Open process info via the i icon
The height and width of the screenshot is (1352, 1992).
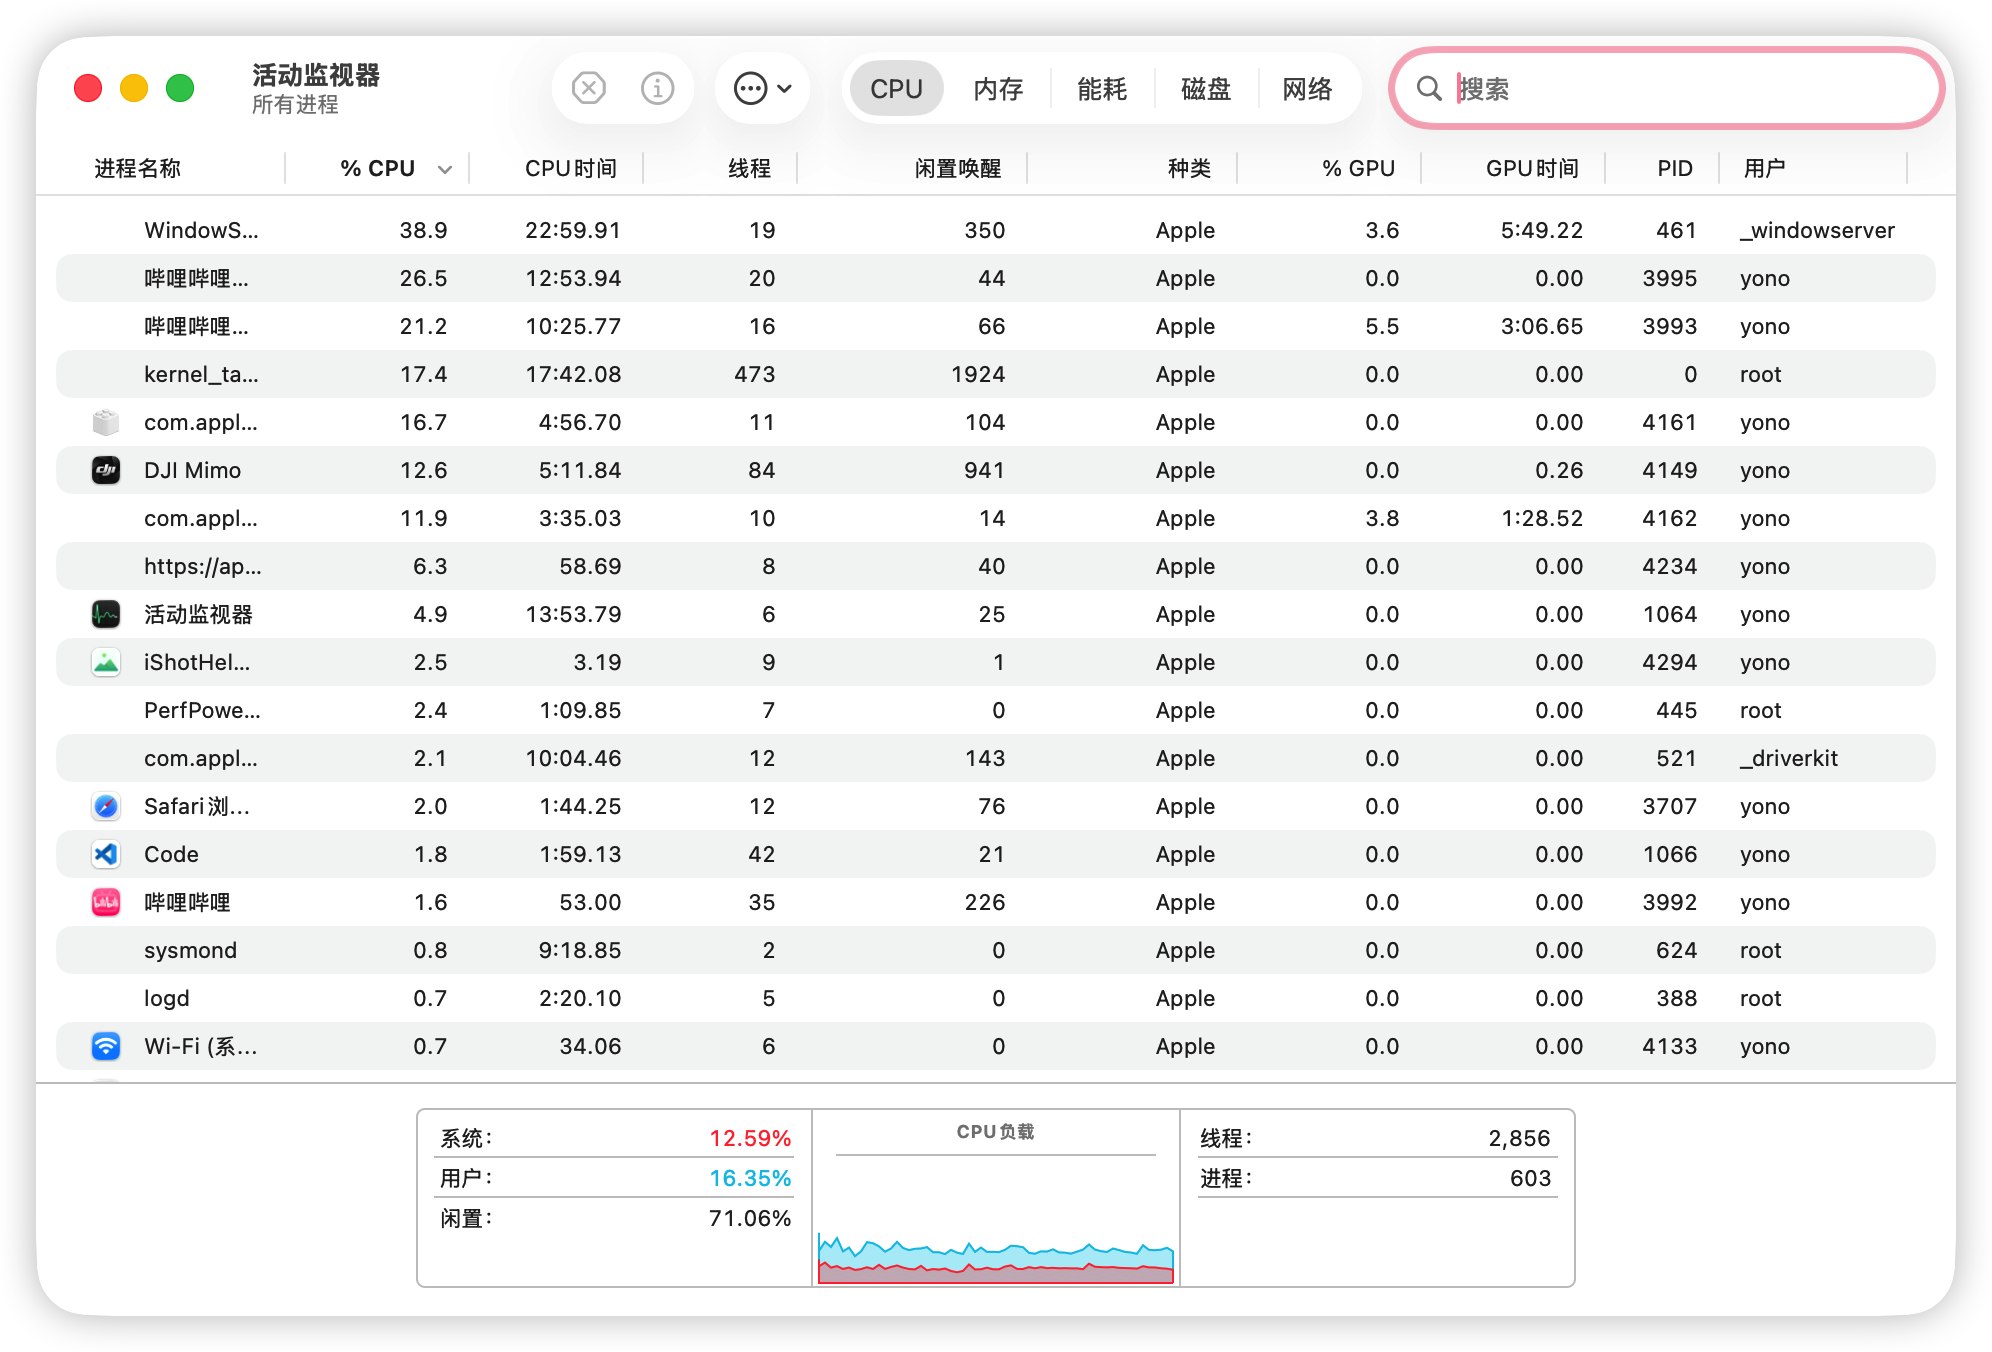click(657, 89)
